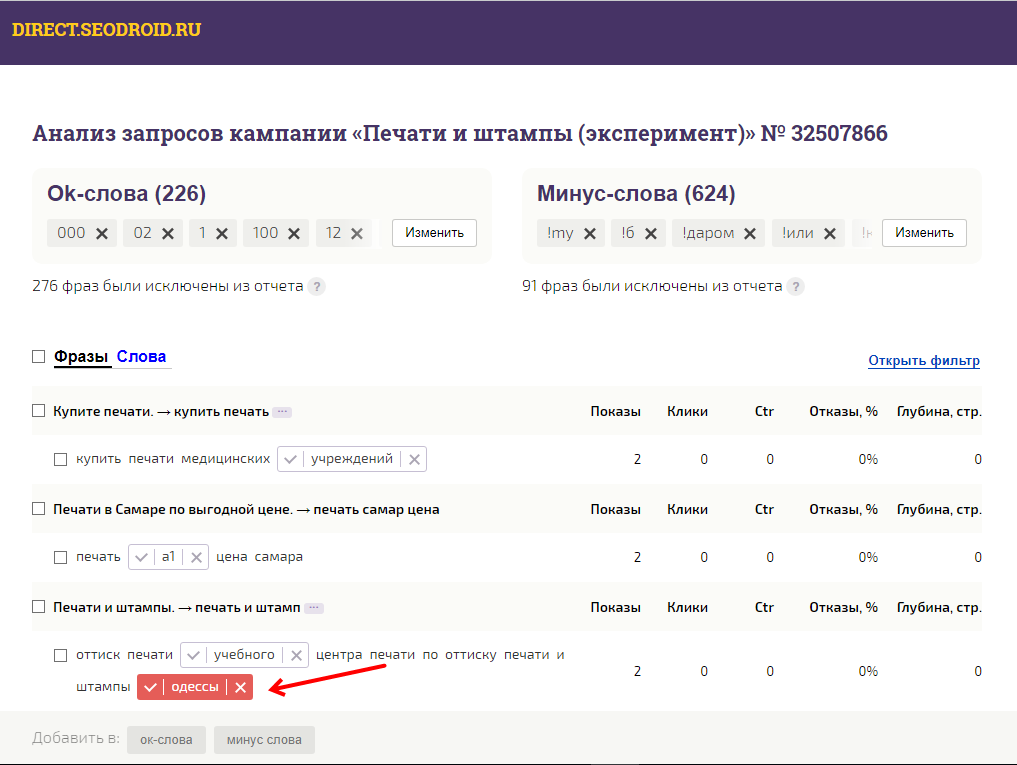The image size is (1017, 765).
Task: Click the checkmark on the word "учебного"
Action: pos(194,656)
